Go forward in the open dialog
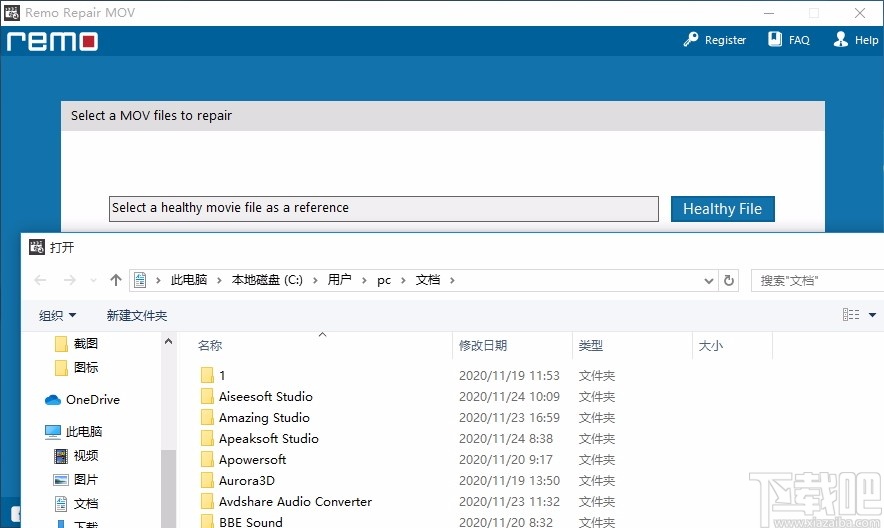The width and height of the screenshot is (884, 528). coord(69,280)
